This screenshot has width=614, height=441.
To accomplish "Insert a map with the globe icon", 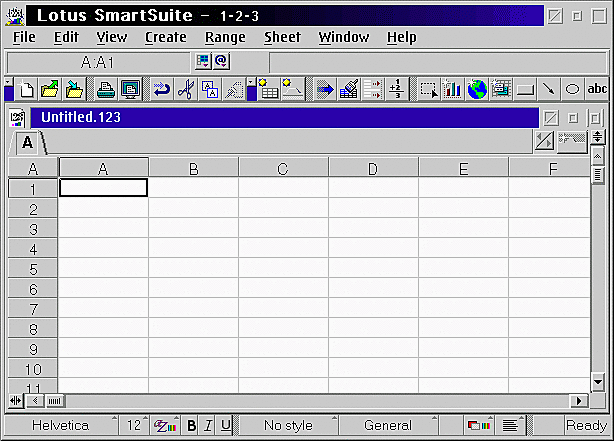I will 477,89.
